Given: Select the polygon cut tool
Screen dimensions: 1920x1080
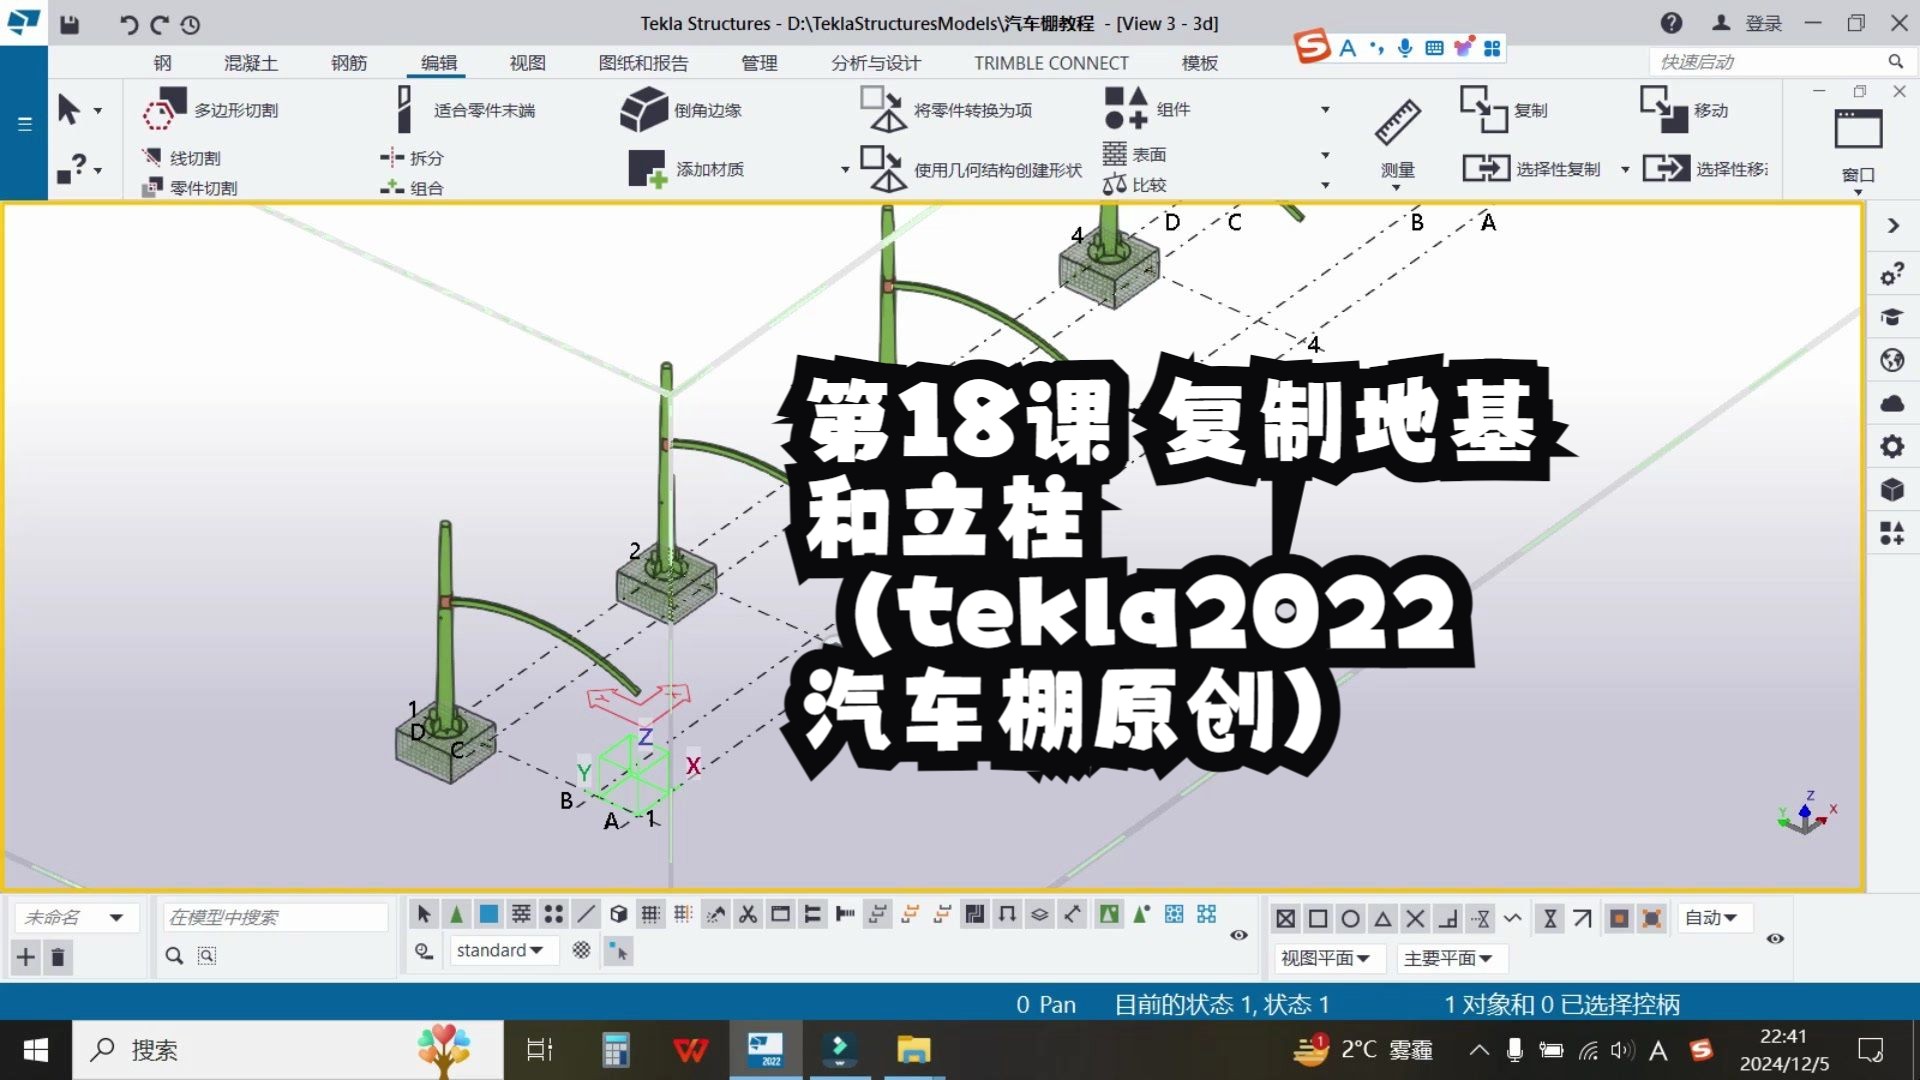Looking at the screenshot, I should [x=165, y=109].
